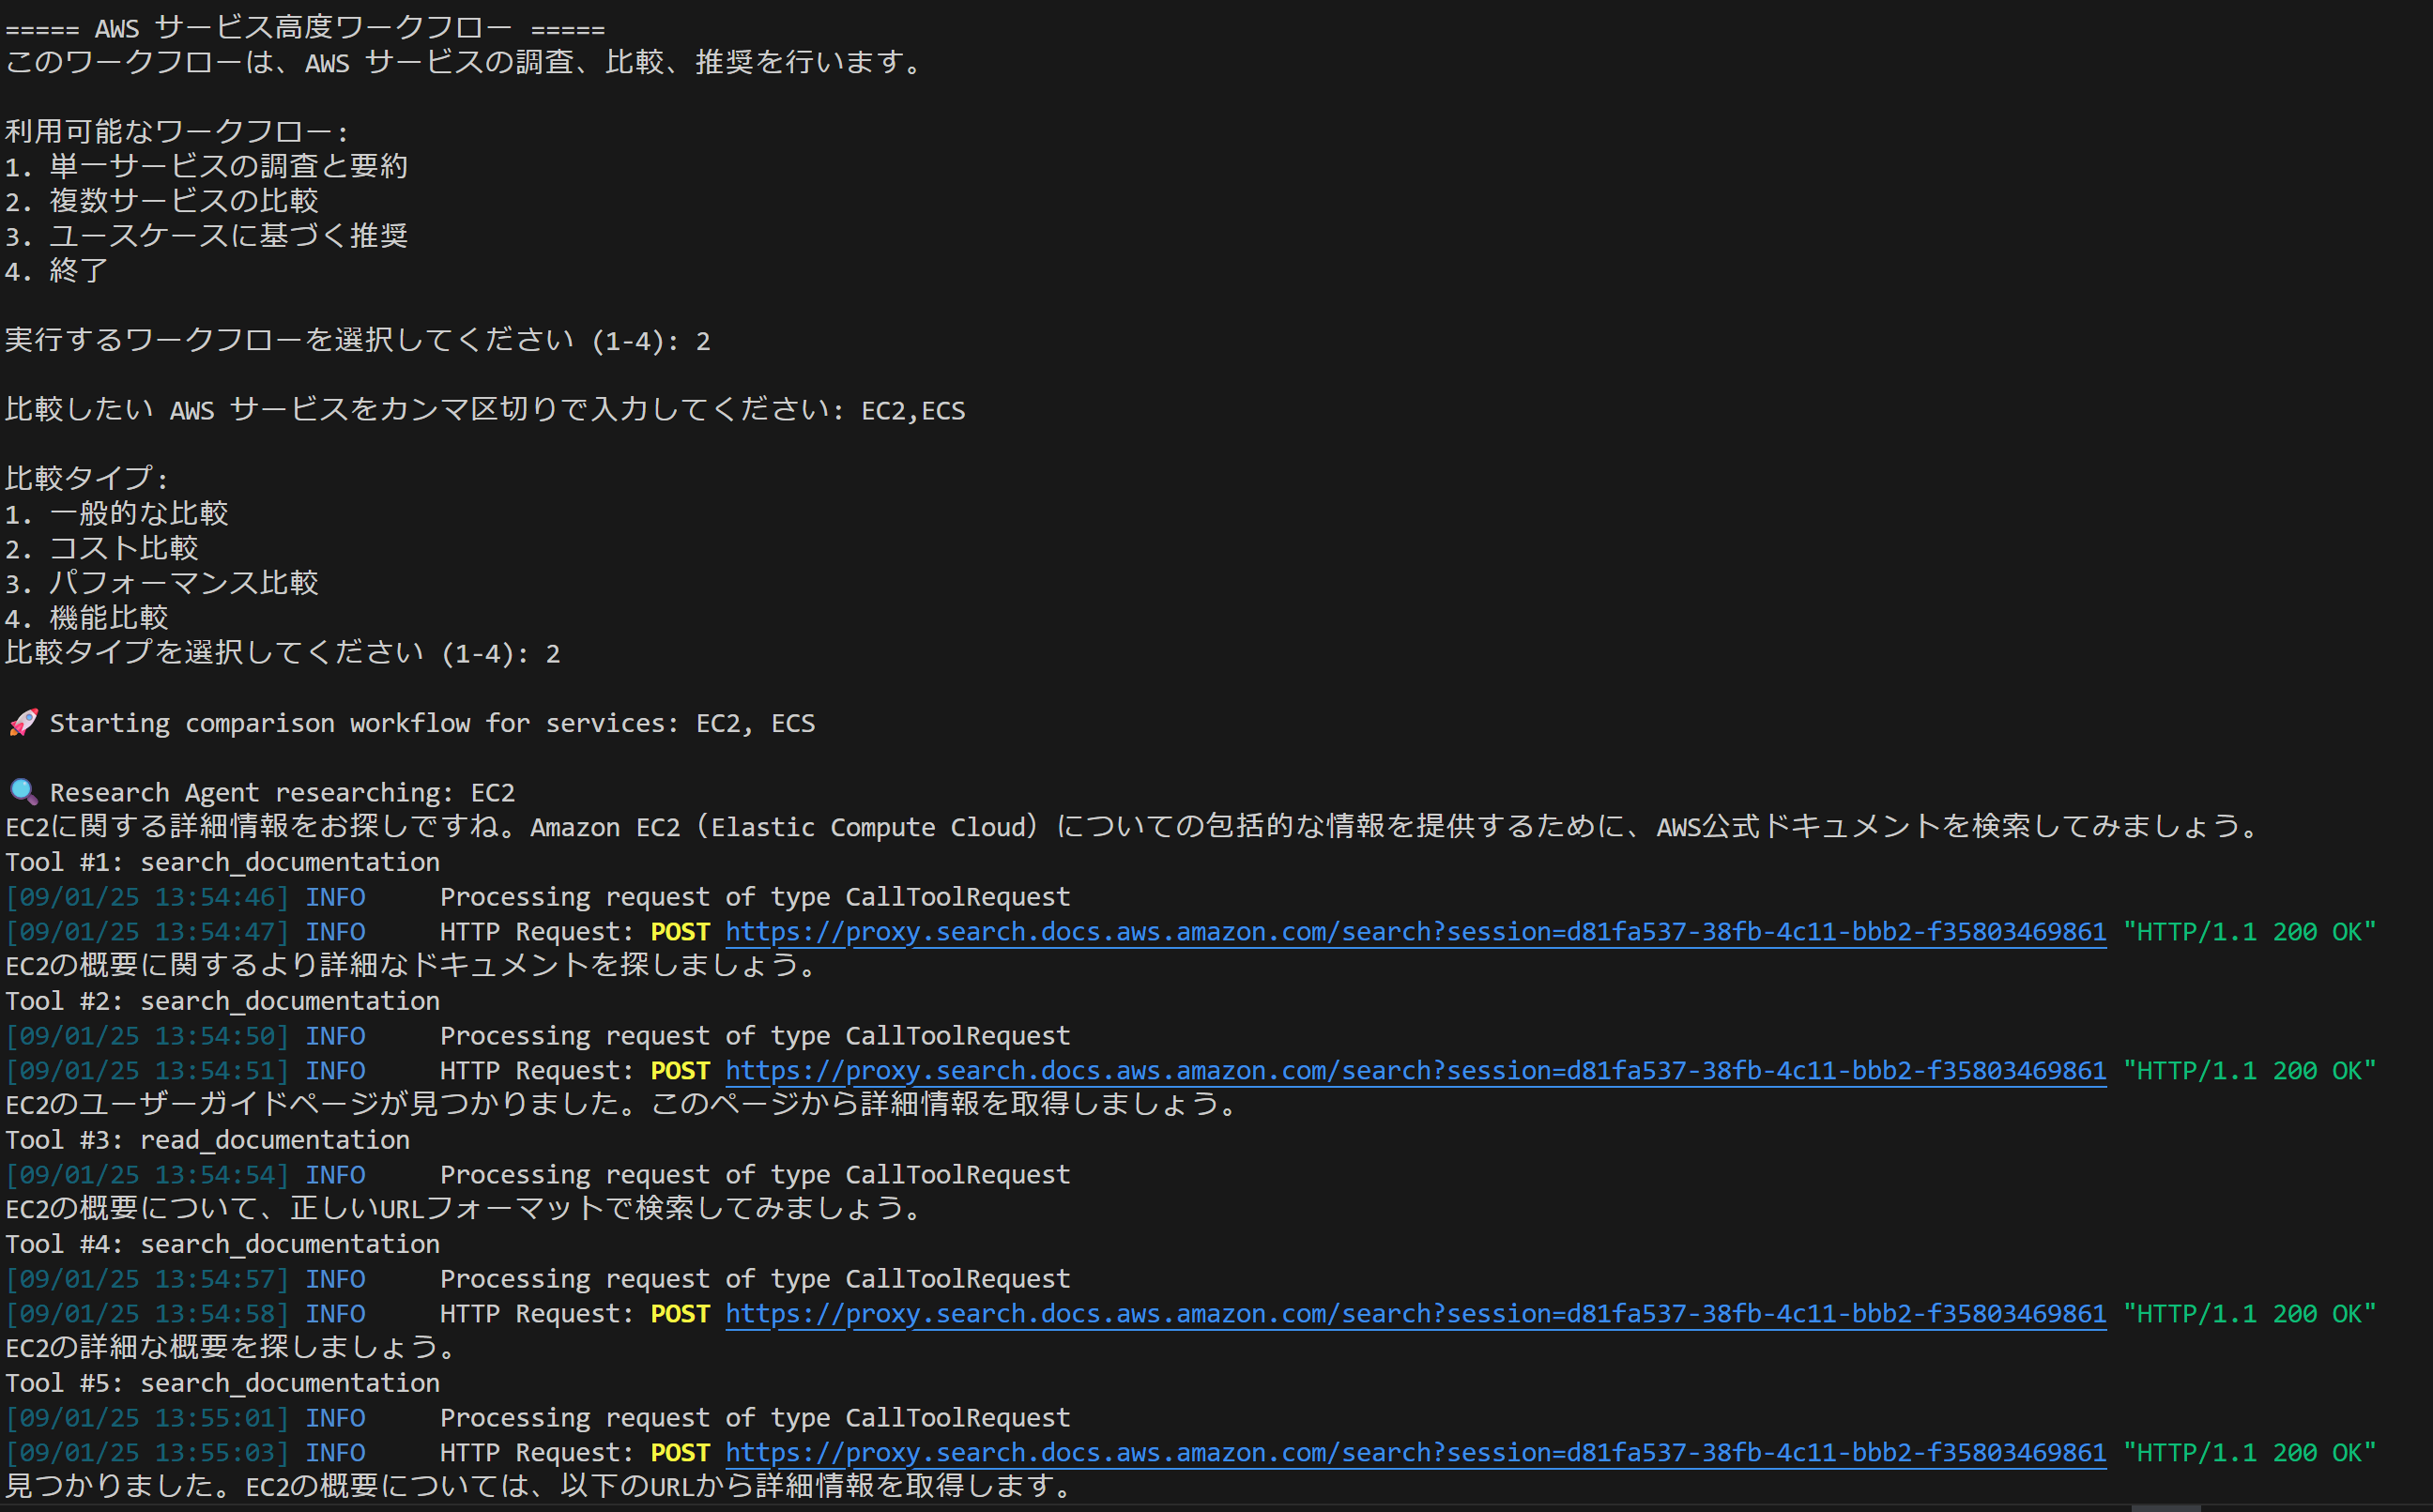Click the line 'EC2の概要について、正しいURLフォーマットで検索してみましょう。'
Screen dimensions: 2433x1512
click(x=466, y=1209)
